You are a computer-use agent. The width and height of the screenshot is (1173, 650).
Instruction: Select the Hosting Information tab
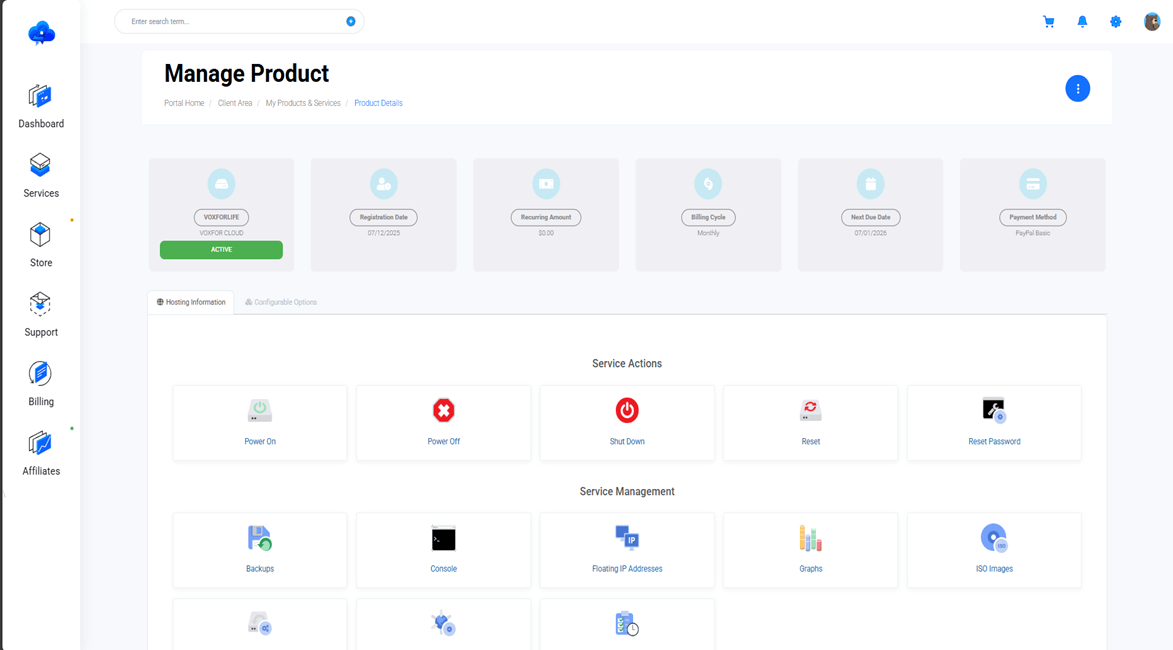click(x=191, y=302)
